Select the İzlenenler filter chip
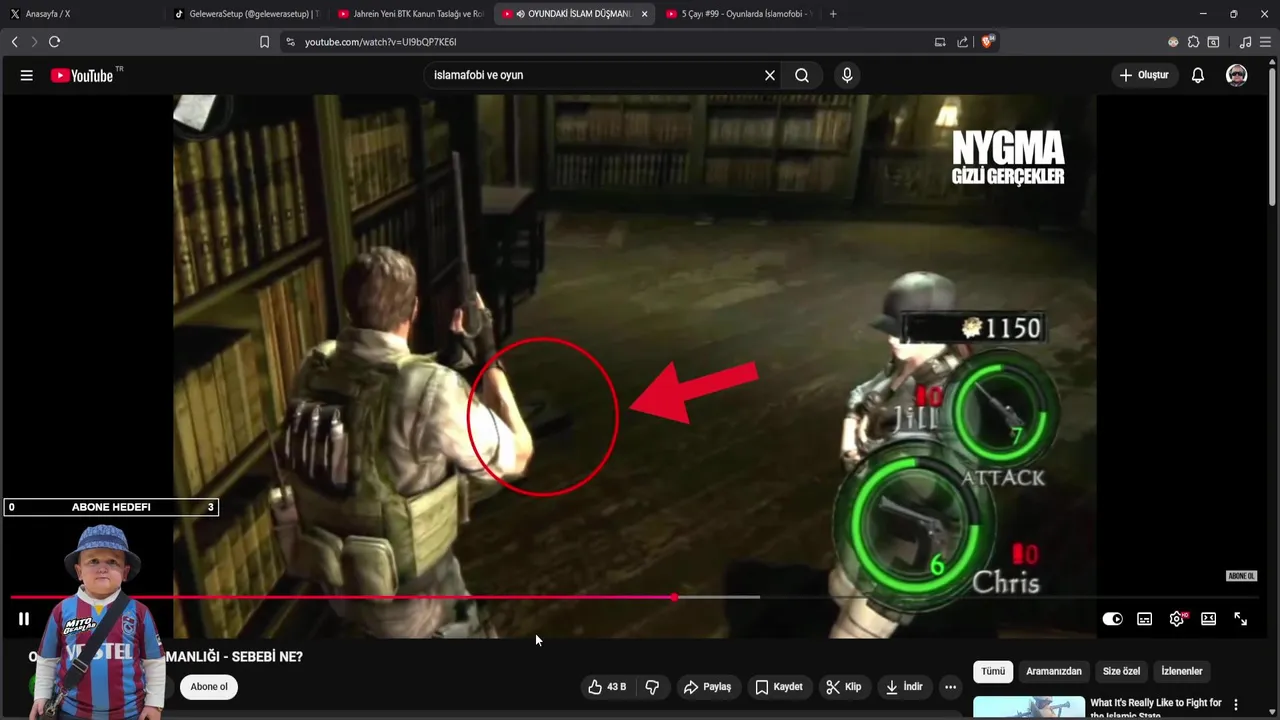Screen dimensions: 1280x720 [1182, 672]
